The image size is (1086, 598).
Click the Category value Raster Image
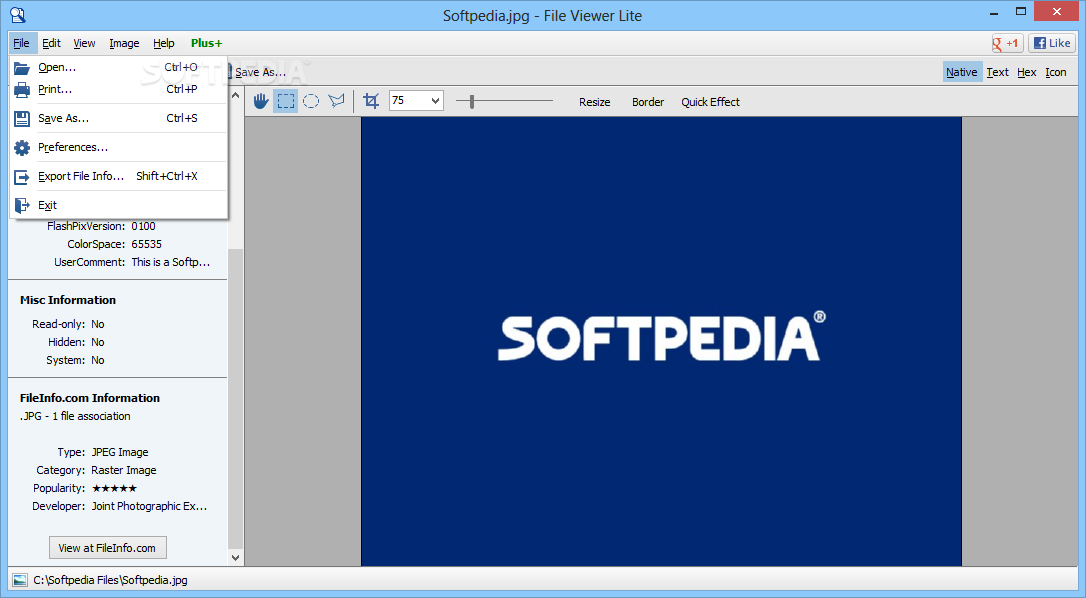click(124, 470)
